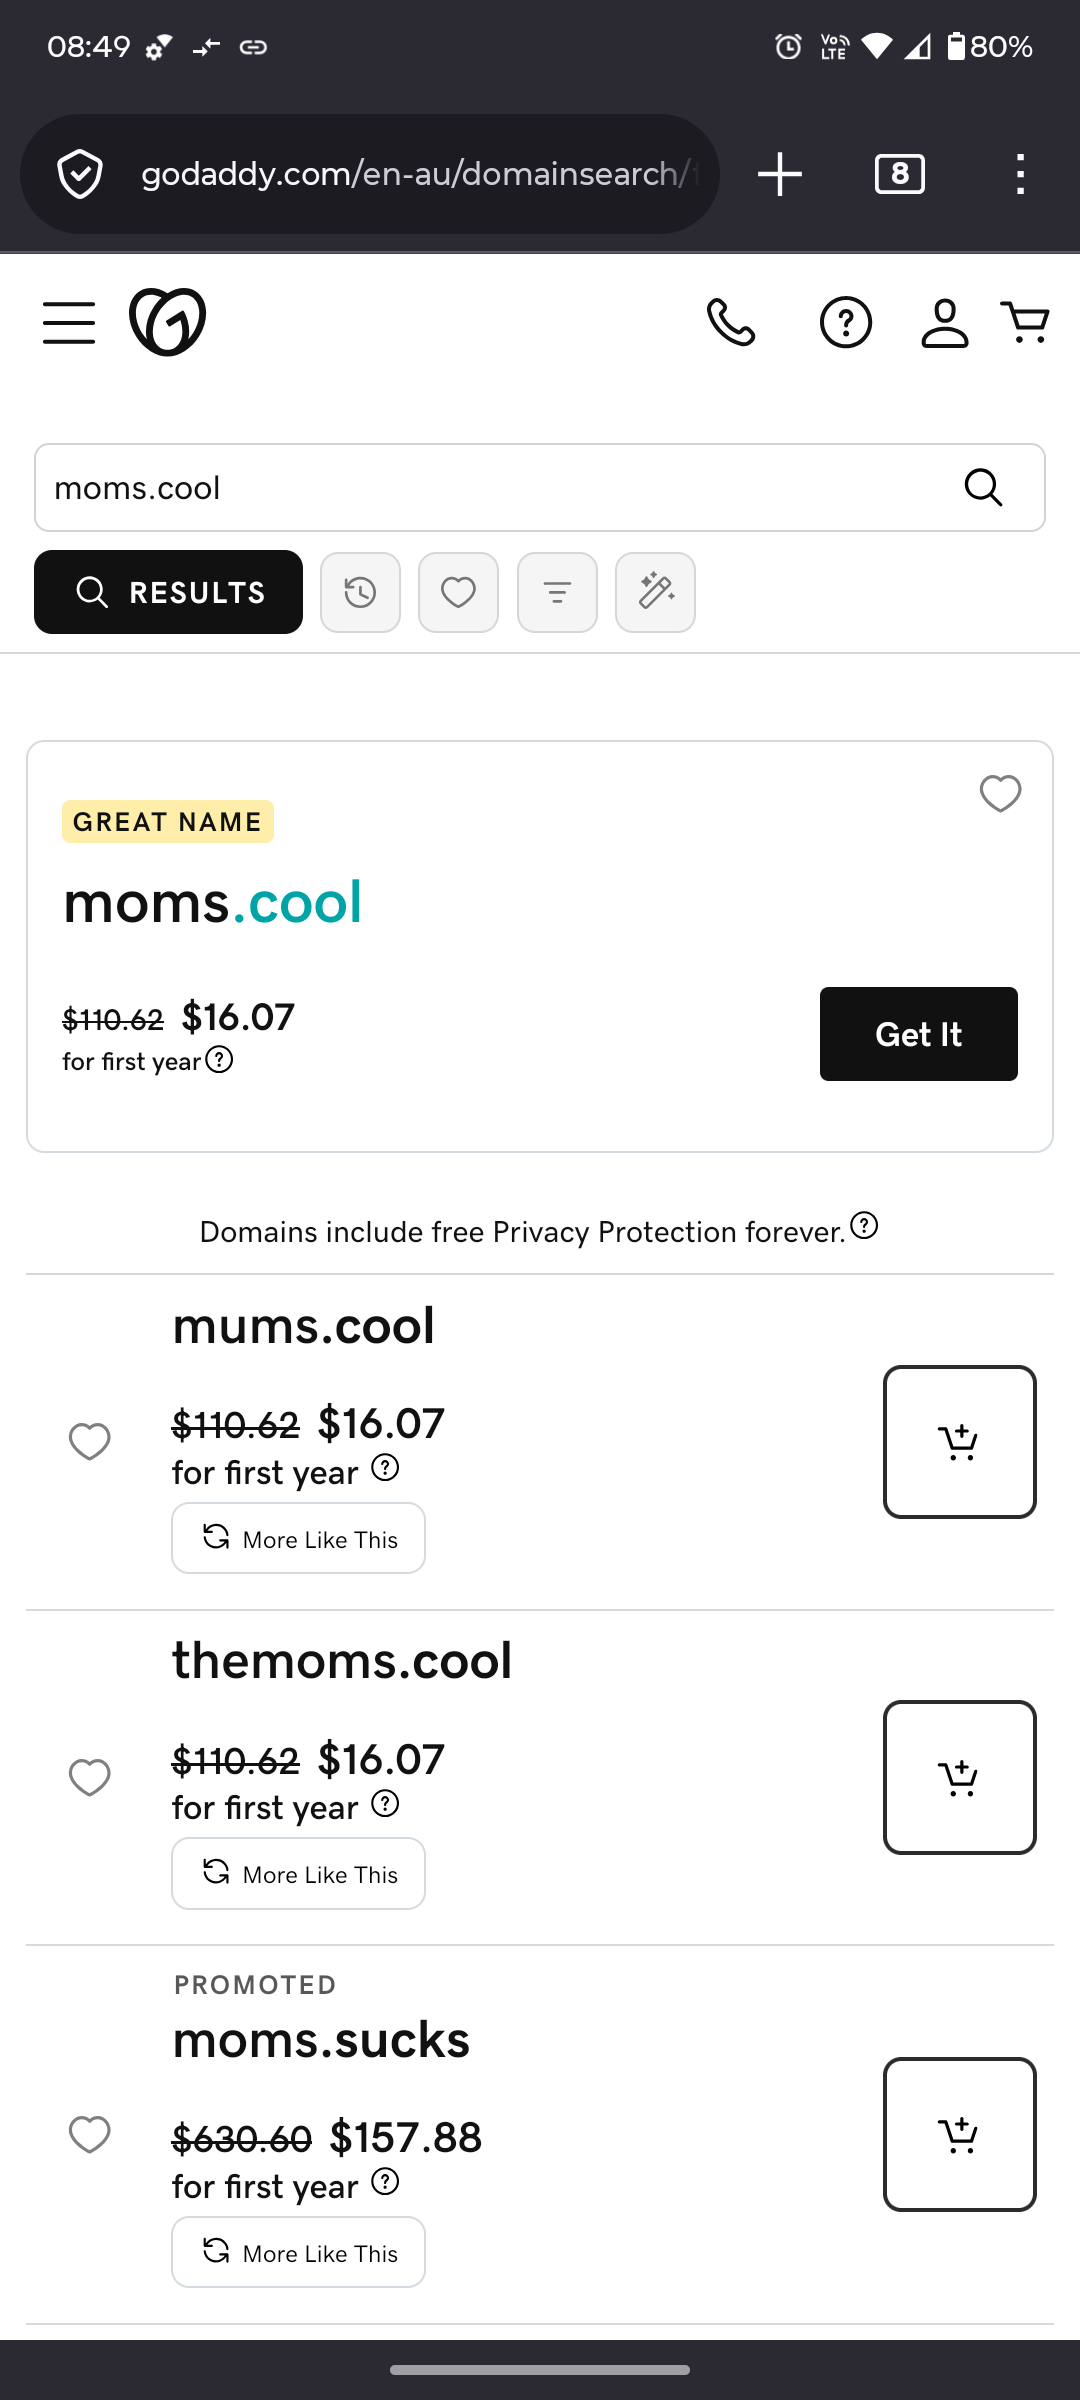
Task: Open the search filters panel
Action: click(x=557, y=593)
